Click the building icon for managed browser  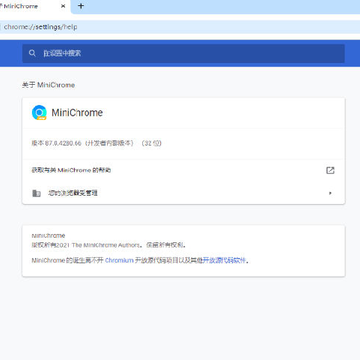tap(36, 193)
